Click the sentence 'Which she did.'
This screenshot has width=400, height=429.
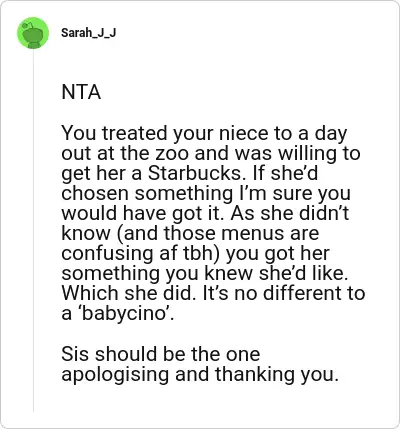[128, 293]
